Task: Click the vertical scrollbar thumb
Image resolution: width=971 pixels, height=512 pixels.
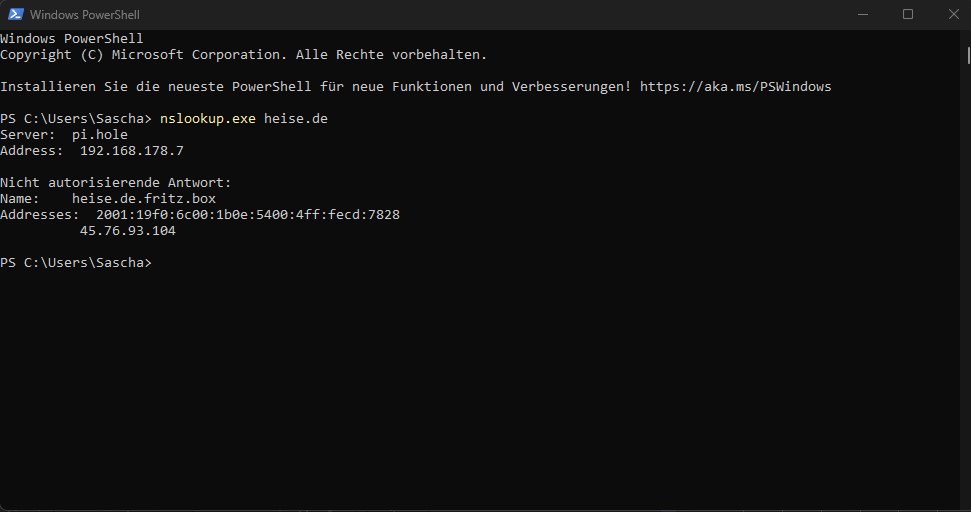Action: (968, 55)
